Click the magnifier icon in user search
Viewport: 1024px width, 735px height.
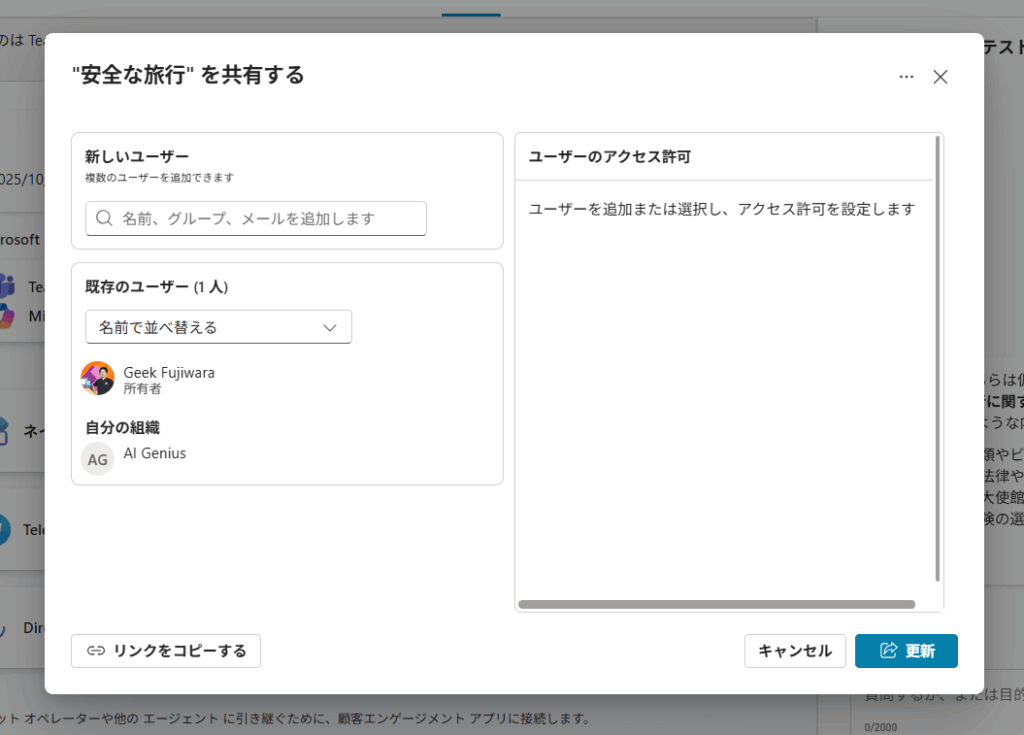point(104,218)
